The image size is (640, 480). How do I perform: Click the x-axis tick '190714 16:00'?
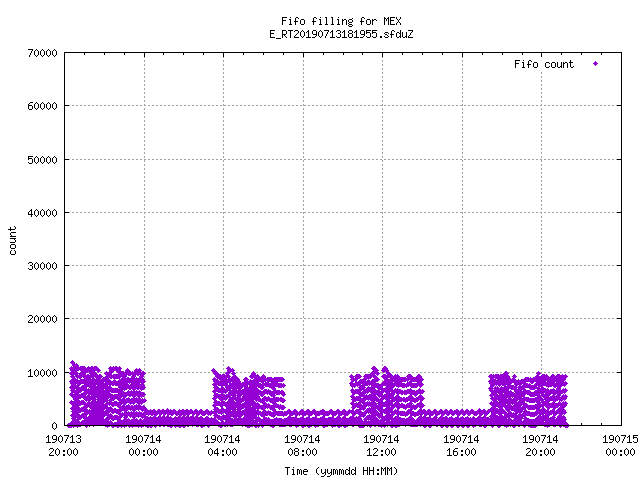pos(462,446)
